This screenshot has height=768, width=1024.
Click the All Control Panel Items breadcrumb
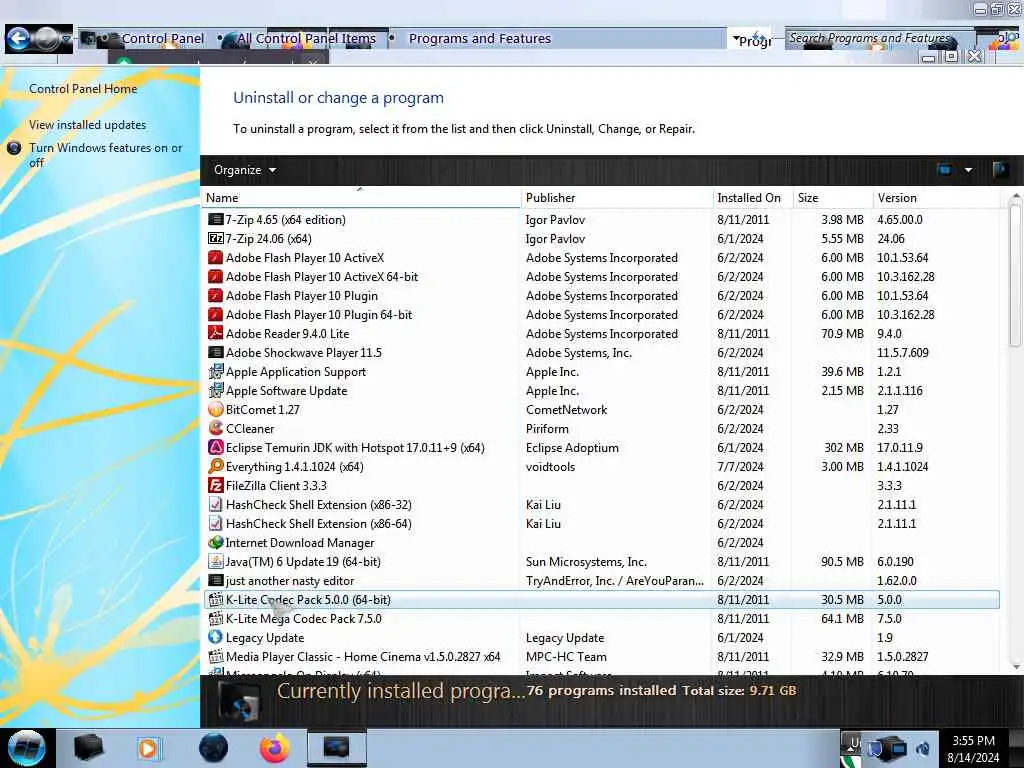306,39
